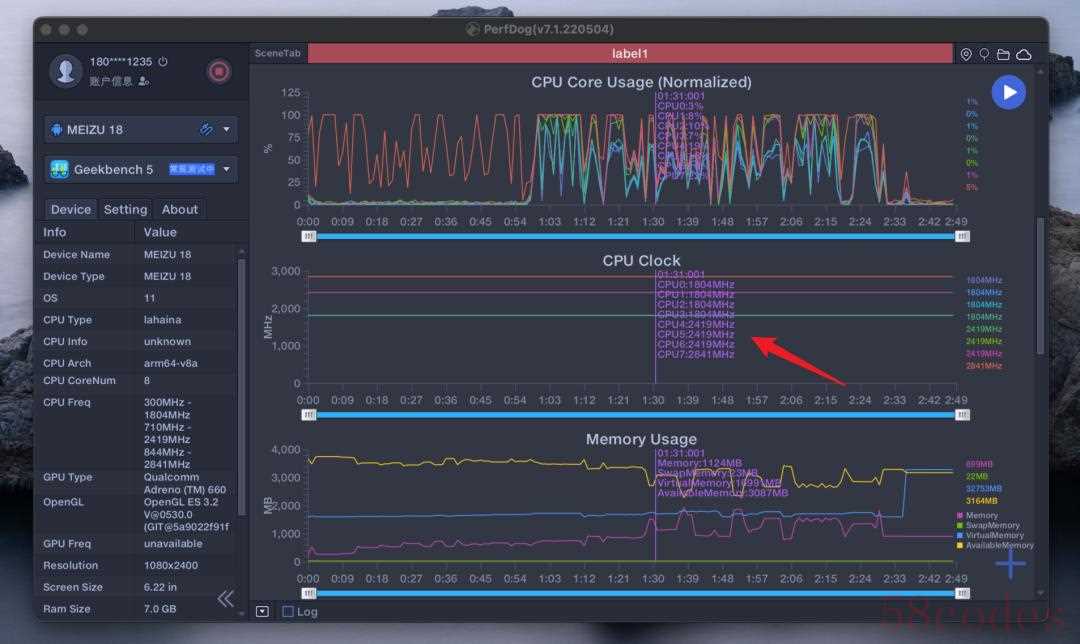Stop recording with the red record button
This screenshot has height=644, width=1080.
coord(219,71)
